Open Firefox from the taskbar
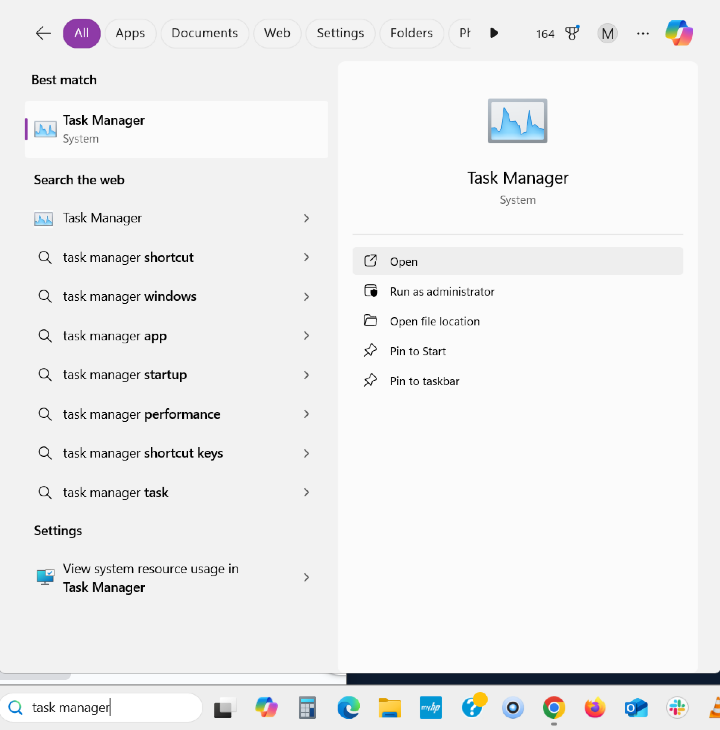This screenshot has height=730, width=720. tap(595, 708)
